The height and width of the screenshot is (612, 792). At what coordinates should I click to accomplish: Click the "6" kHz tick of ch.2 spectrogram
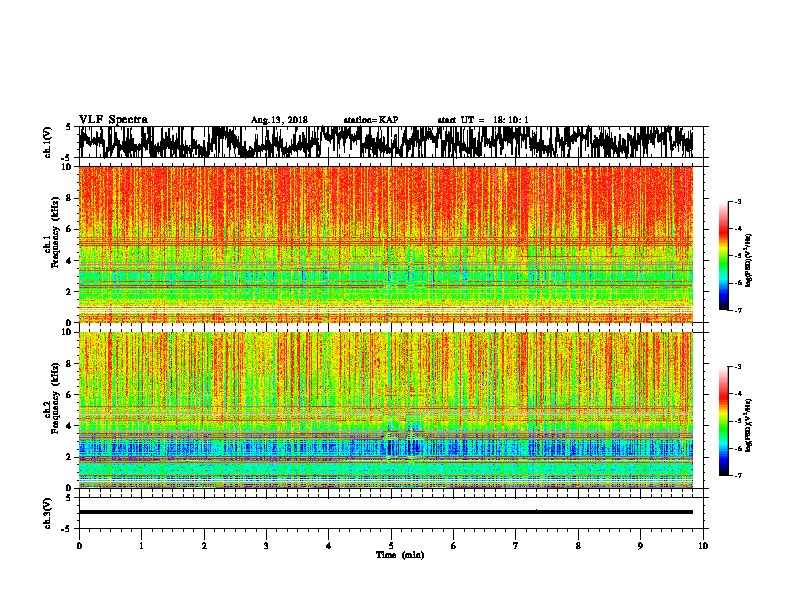point(70,395)
